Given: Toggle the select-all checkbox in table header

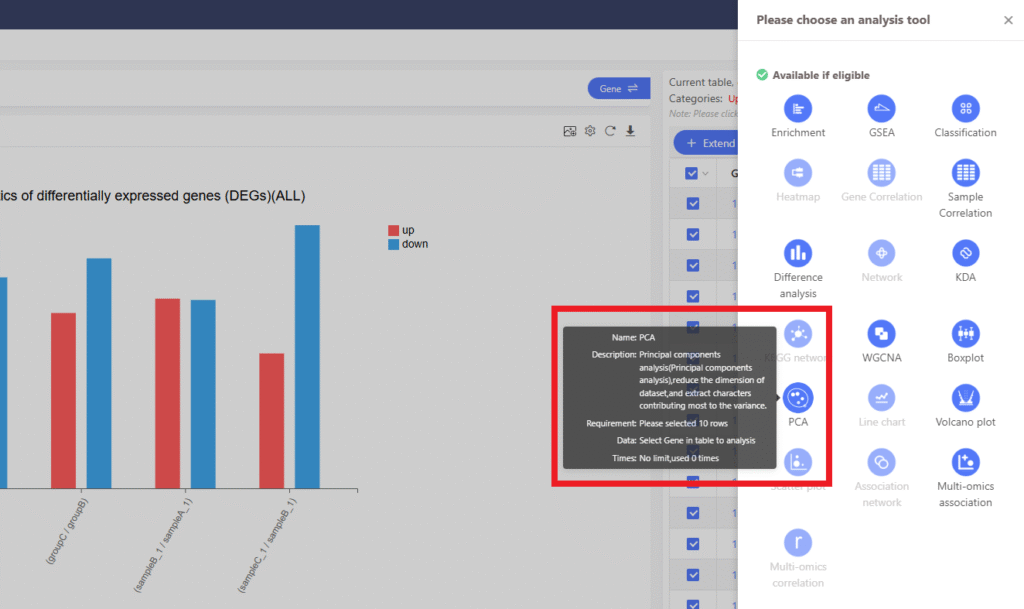Looking at the screenshot, I should [x=692, y=173].
